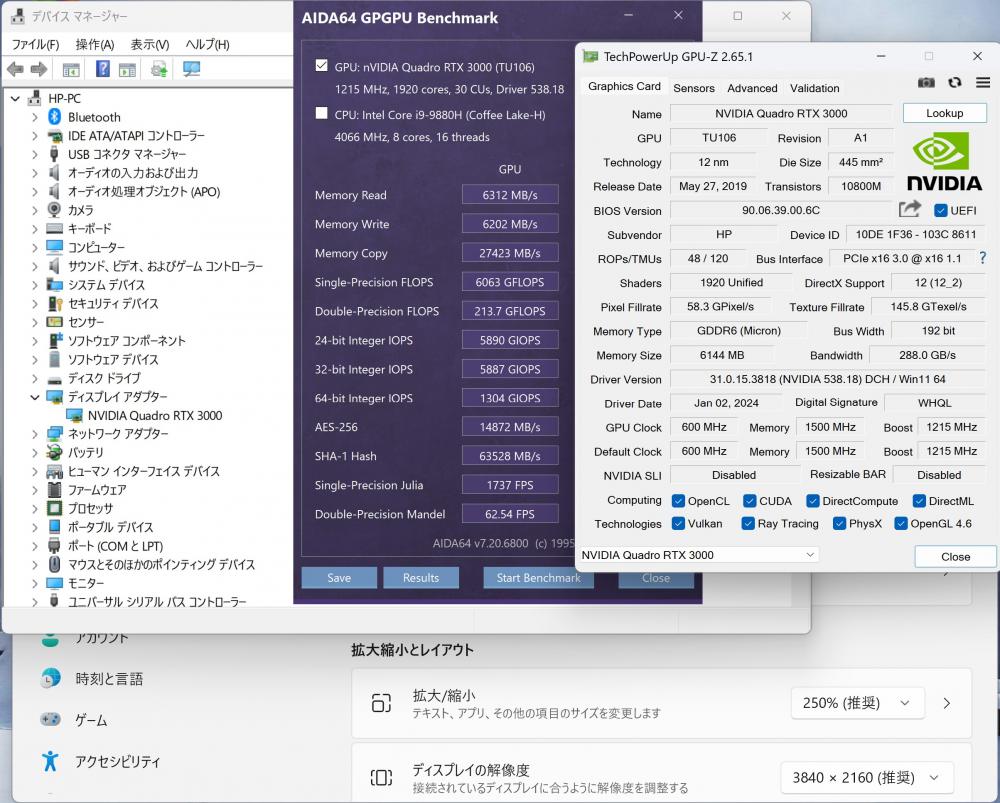Select the センサー device category icon
Image resolution: width=1000 pixels, height=803 pixels.
click(55, 322)
